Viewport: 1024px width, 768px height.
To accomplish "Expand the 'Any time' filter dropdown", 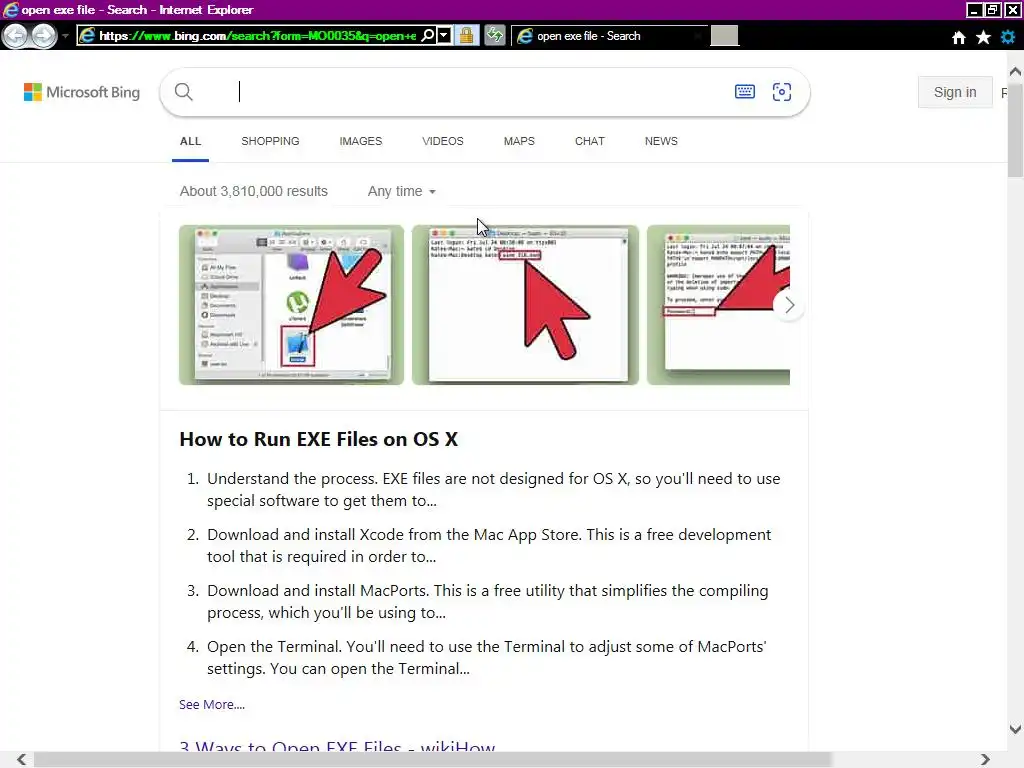I will click(x=402, y=191).
